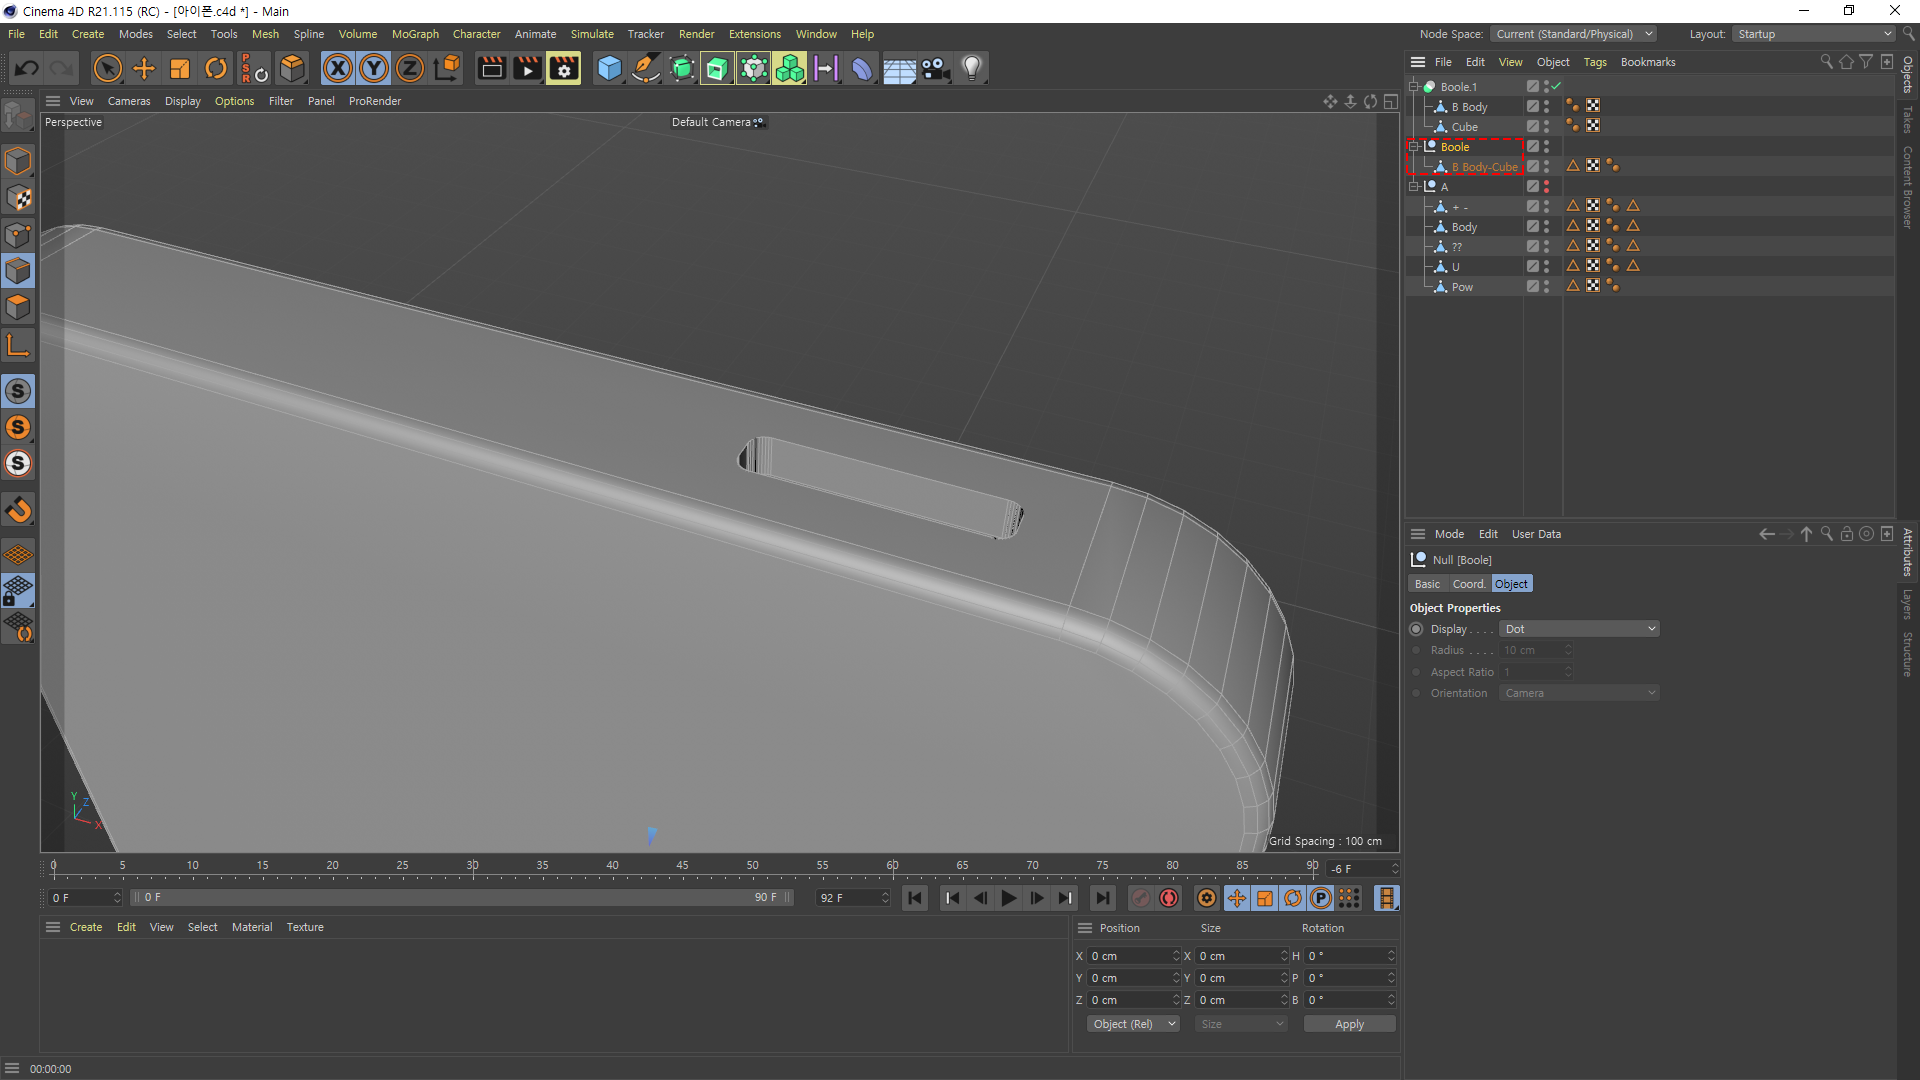The height and width of the screenshot is (1080, 1920).
Task: Open the Object (Rel) coordinate dropdown
Action: click(1133, 1024)
